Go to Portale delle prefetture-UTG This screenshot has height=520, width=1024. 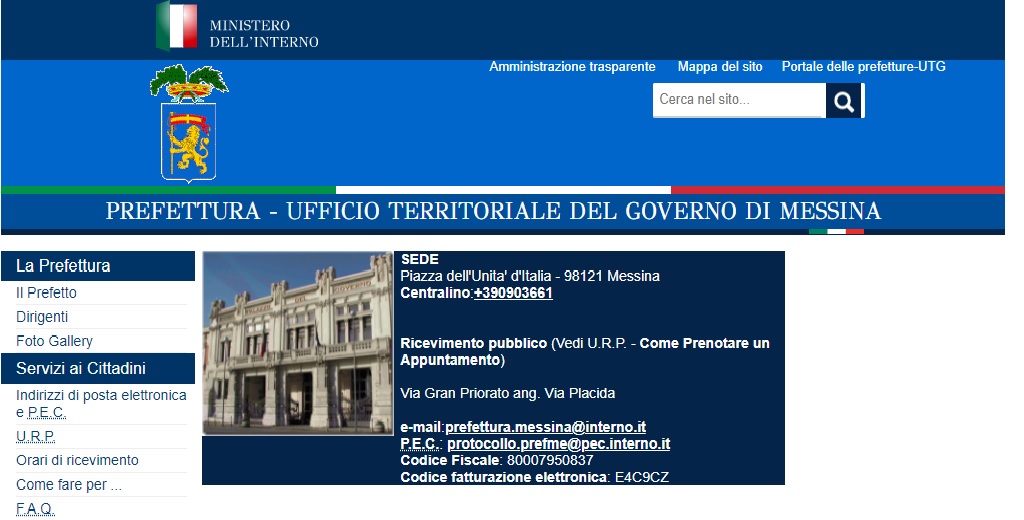pyautogui.click(x=863, y=67)
